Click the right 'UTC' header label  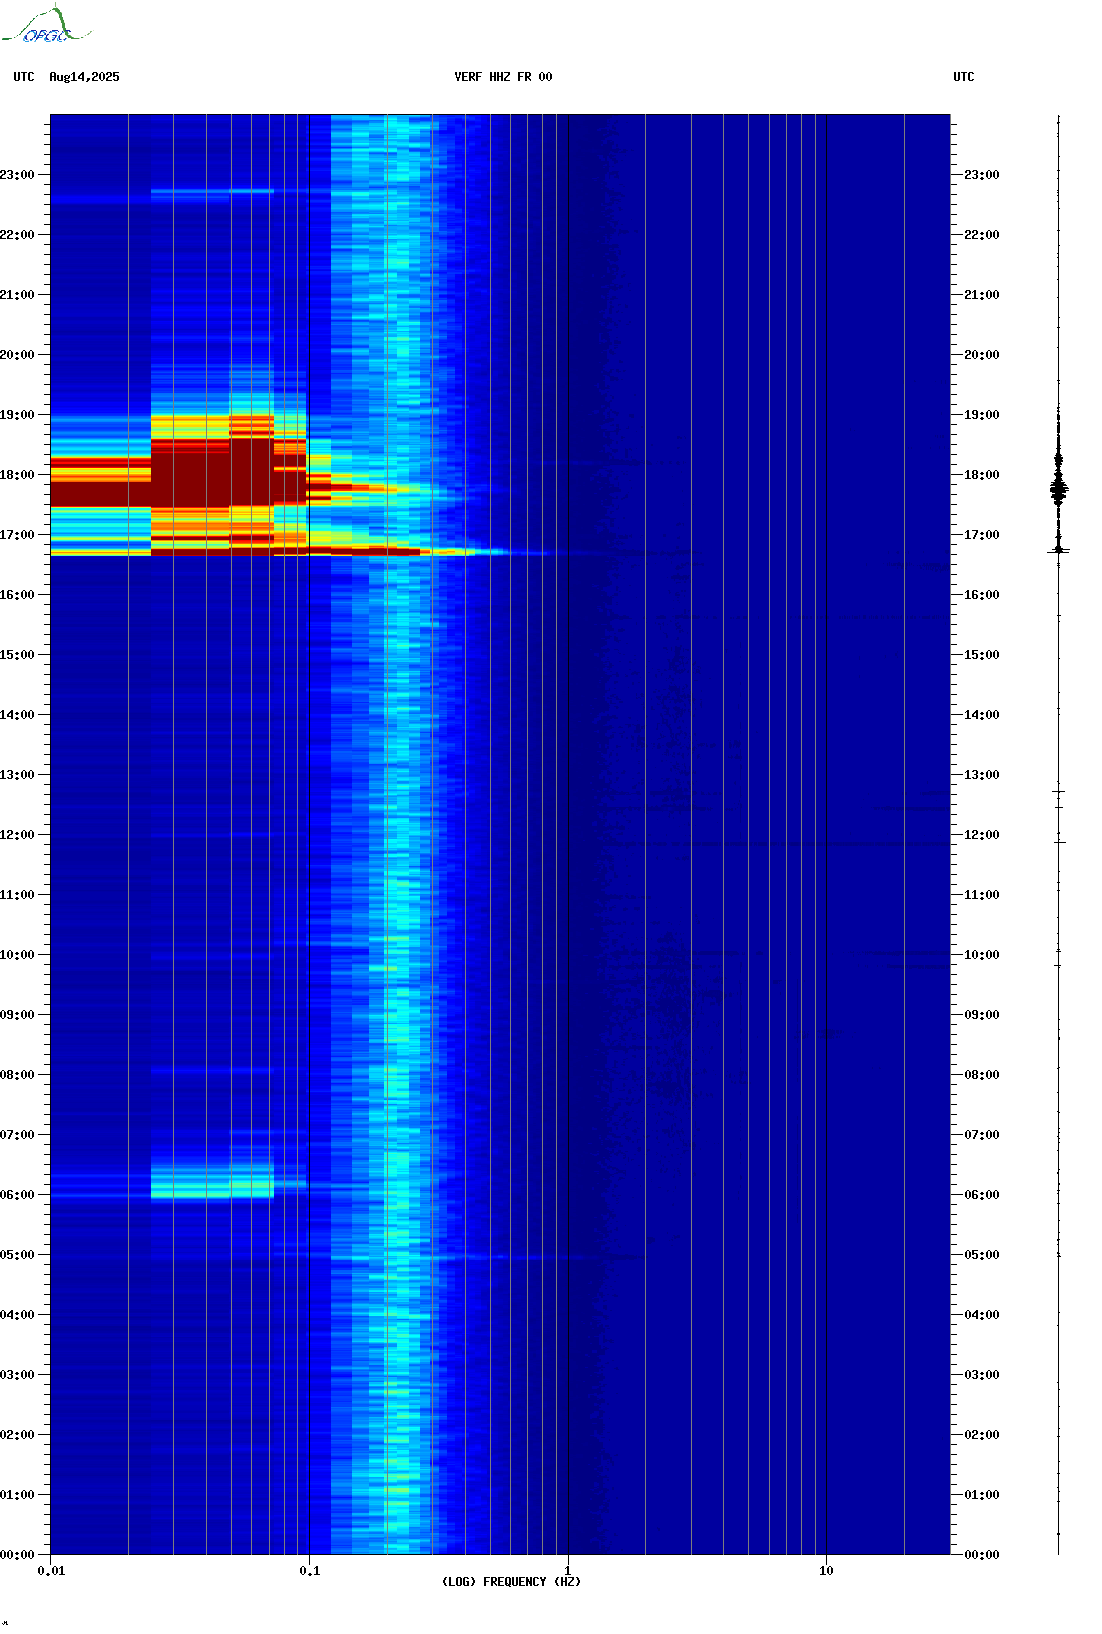point(964,77)
